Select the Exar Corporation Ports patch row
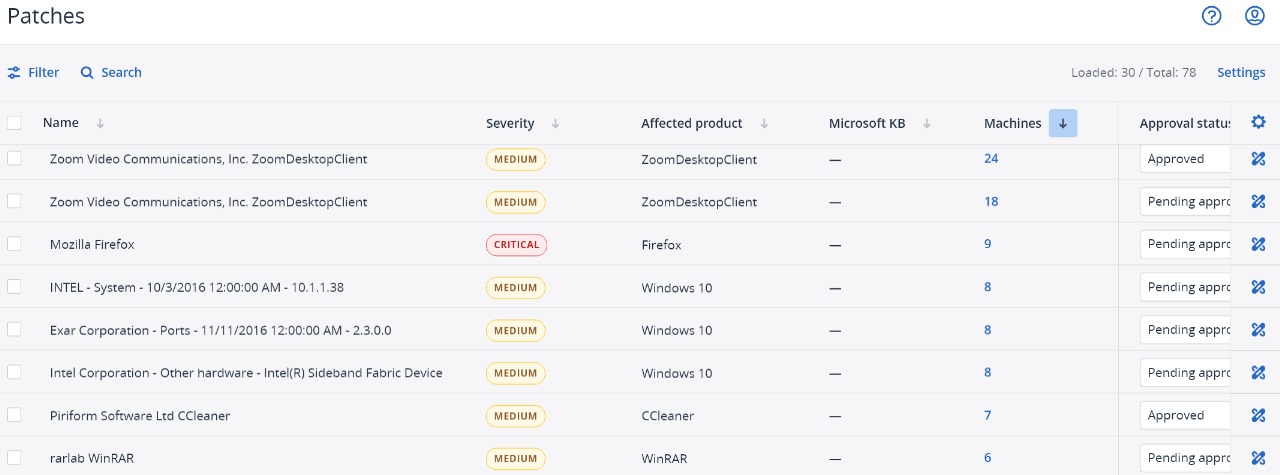Screen dimensions: 1280x475 (x=640, y=329)
